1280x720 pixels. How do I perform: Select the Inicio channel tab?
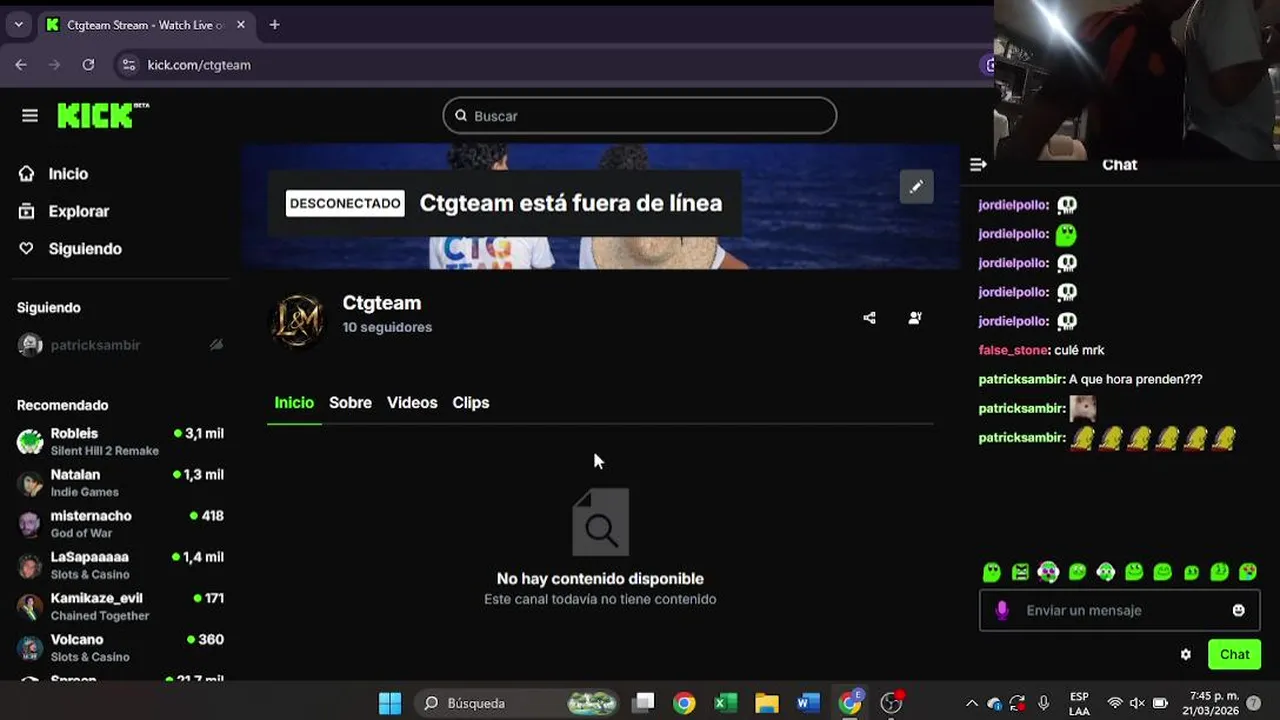pyautogui.click(x=294, y=403)
